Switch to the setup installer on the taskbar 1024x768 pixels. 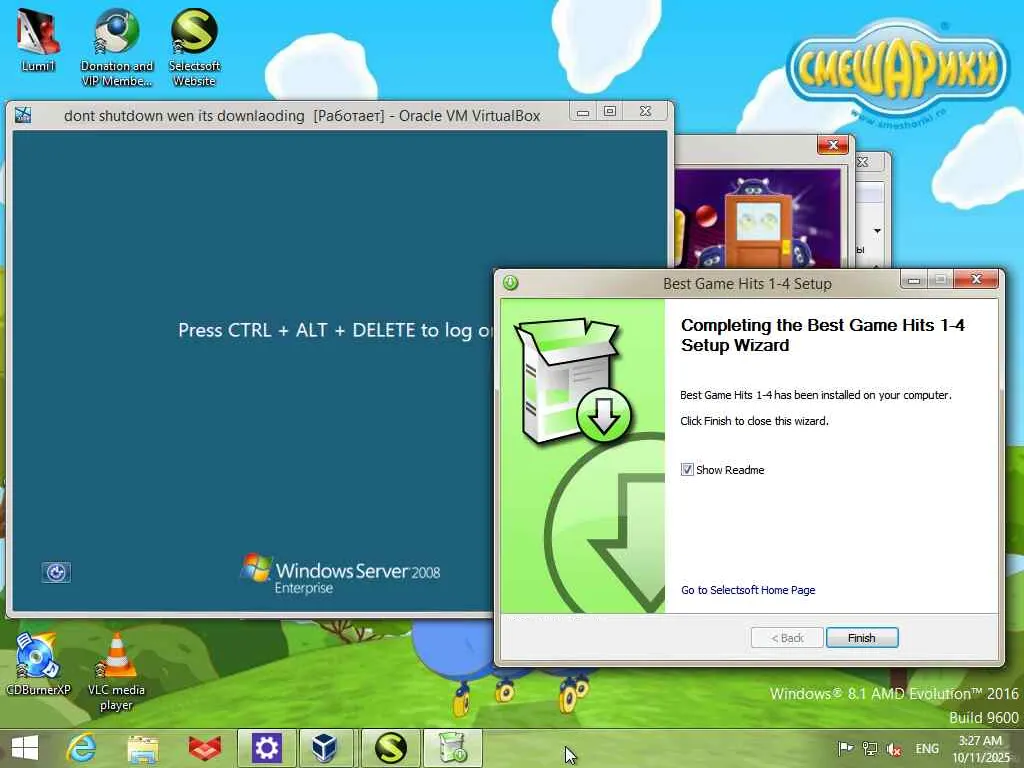click(x=453, y=748)
